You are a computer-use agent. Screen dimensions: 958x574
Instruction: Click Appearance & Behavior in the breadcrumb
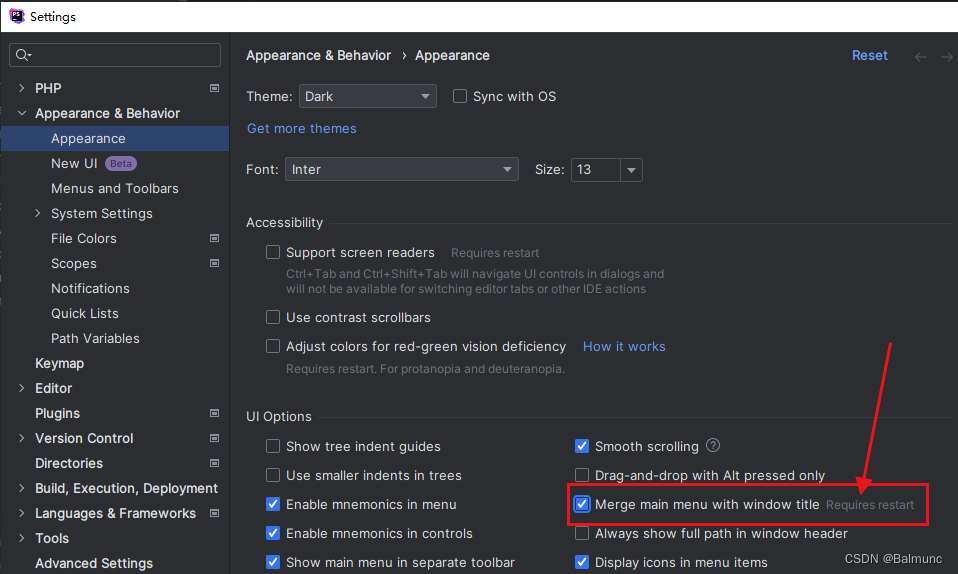[318, 56]
